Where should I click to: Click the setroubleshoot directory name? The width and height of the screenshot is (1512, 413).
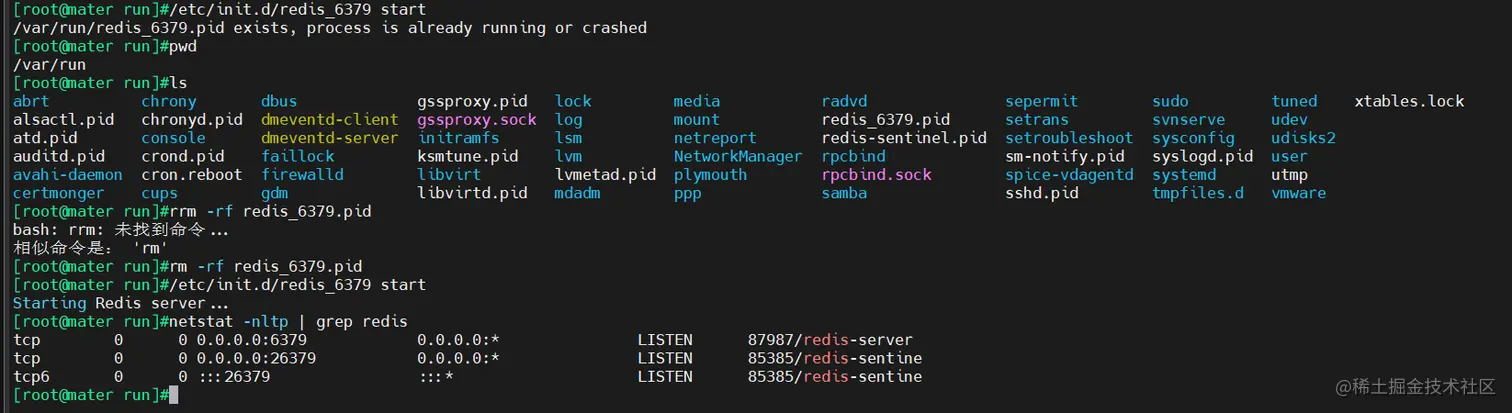tap(1069, 138)
